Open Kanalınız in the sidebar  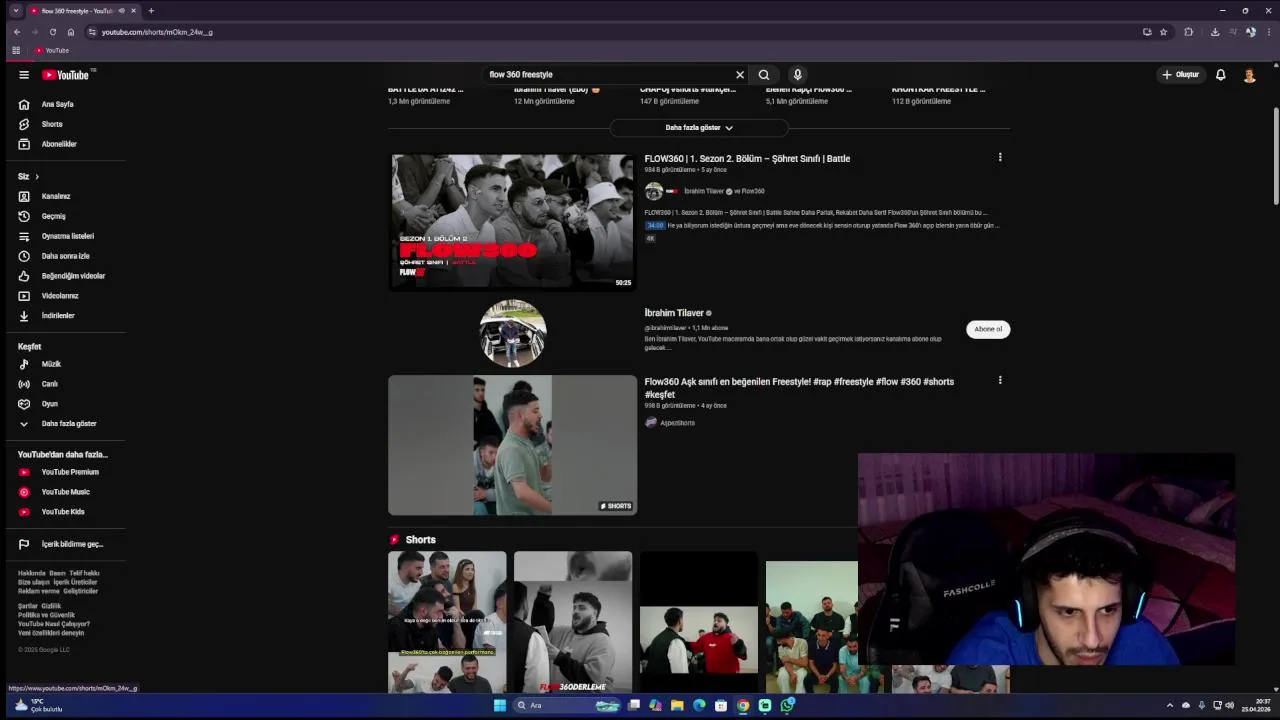[x=56, y=196]
